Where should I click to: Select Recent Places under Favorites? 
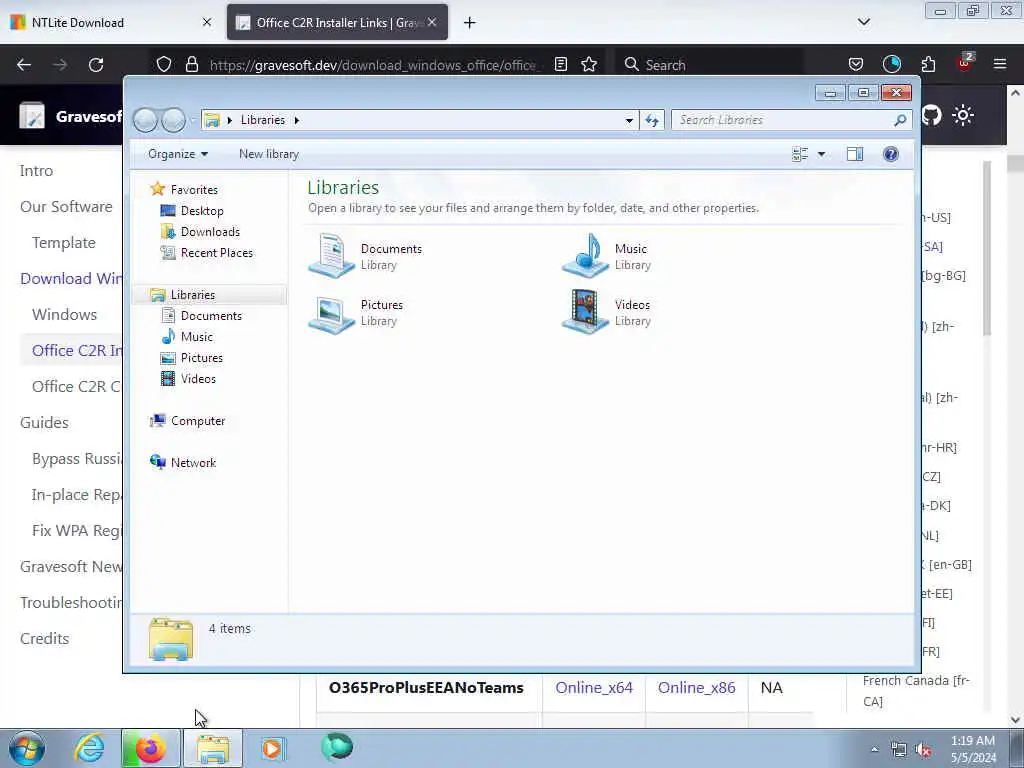coord(207,253)
